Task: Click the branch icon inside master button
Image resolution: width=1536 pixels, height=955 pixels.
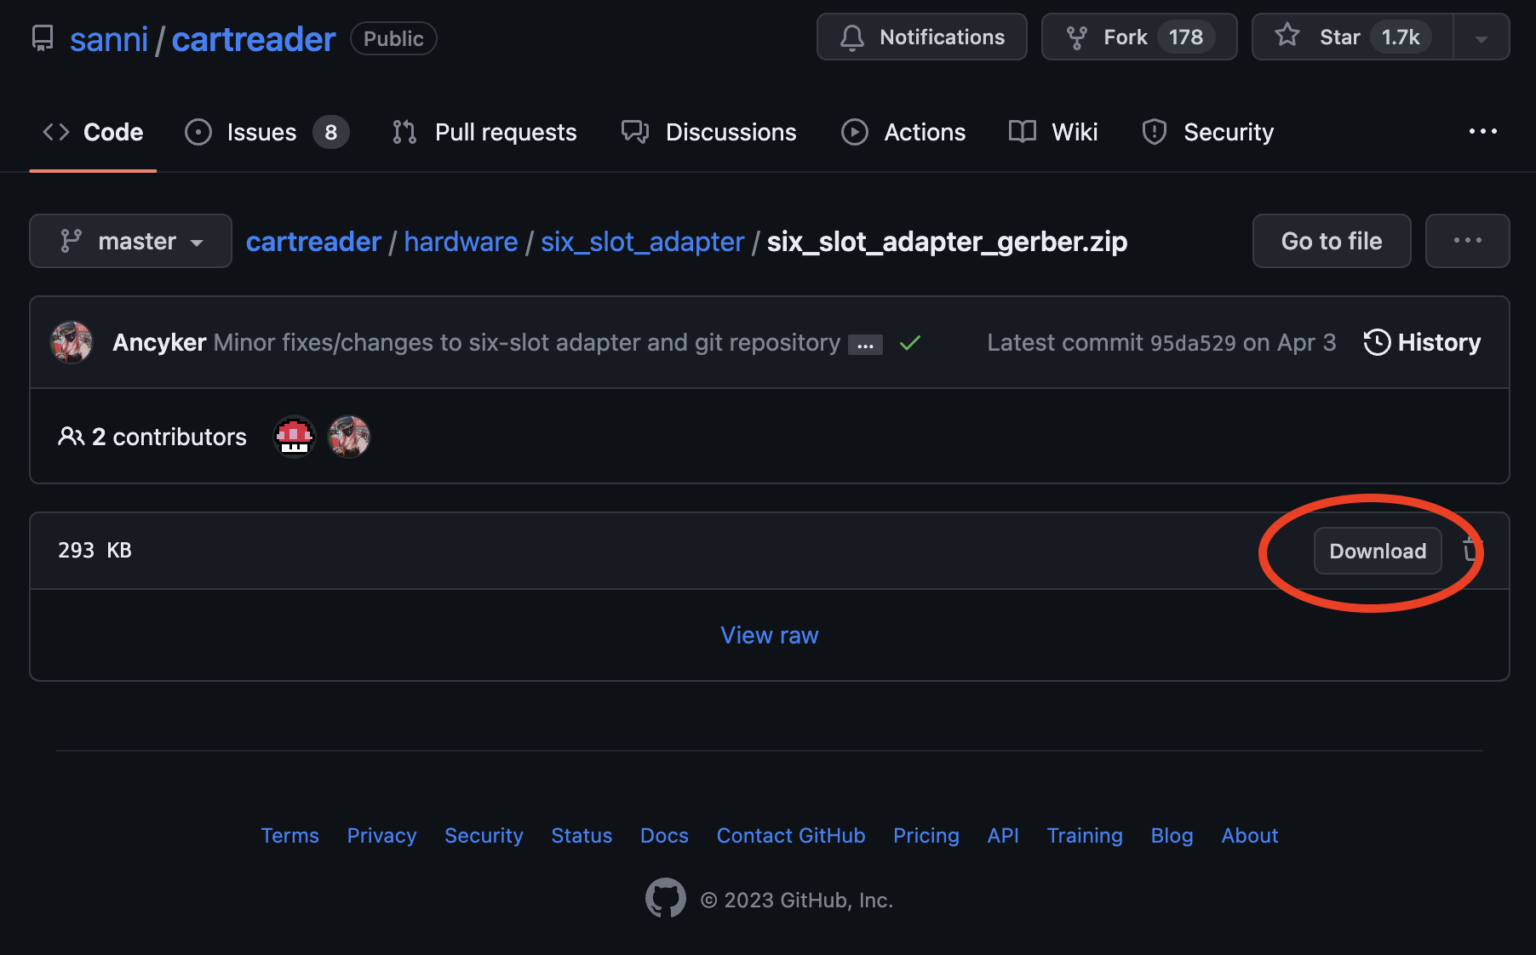Action: (70, 241)
